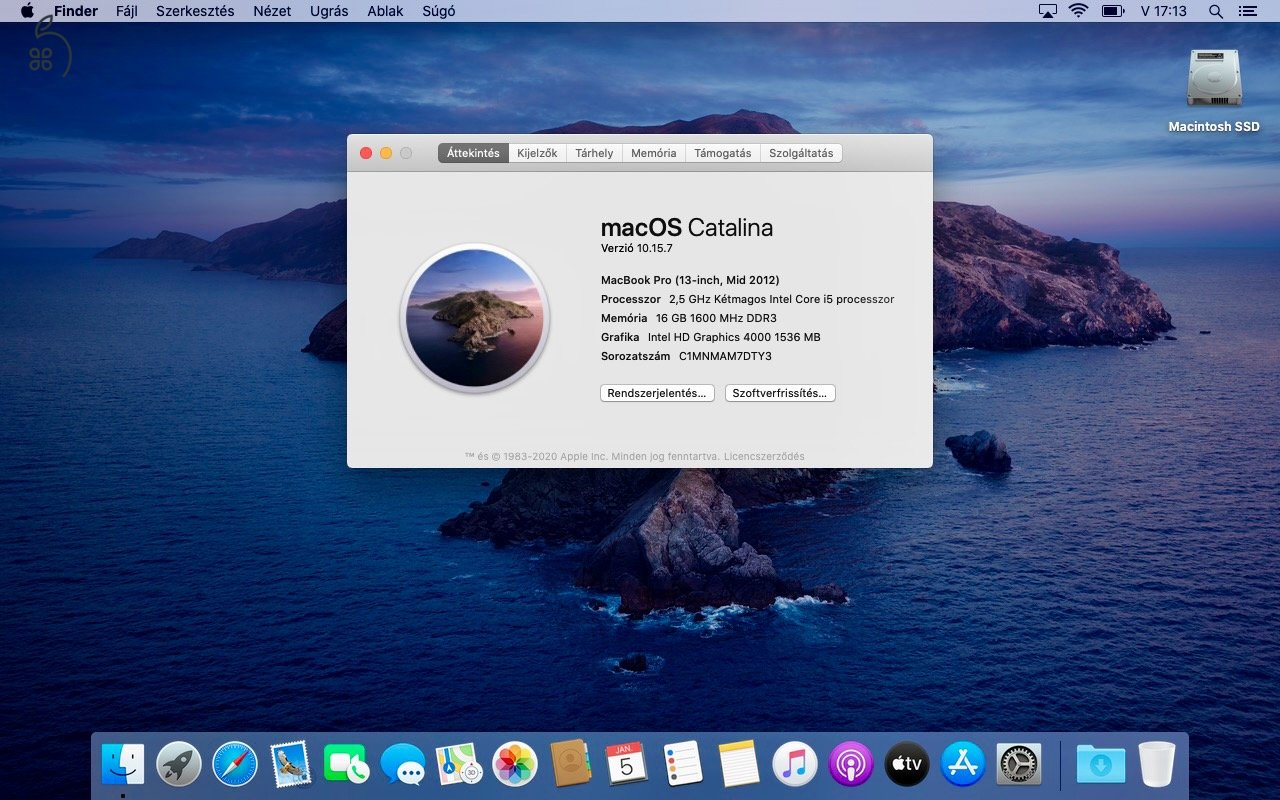
Task: Open Apple TV app in Dock
Action: 907,765
